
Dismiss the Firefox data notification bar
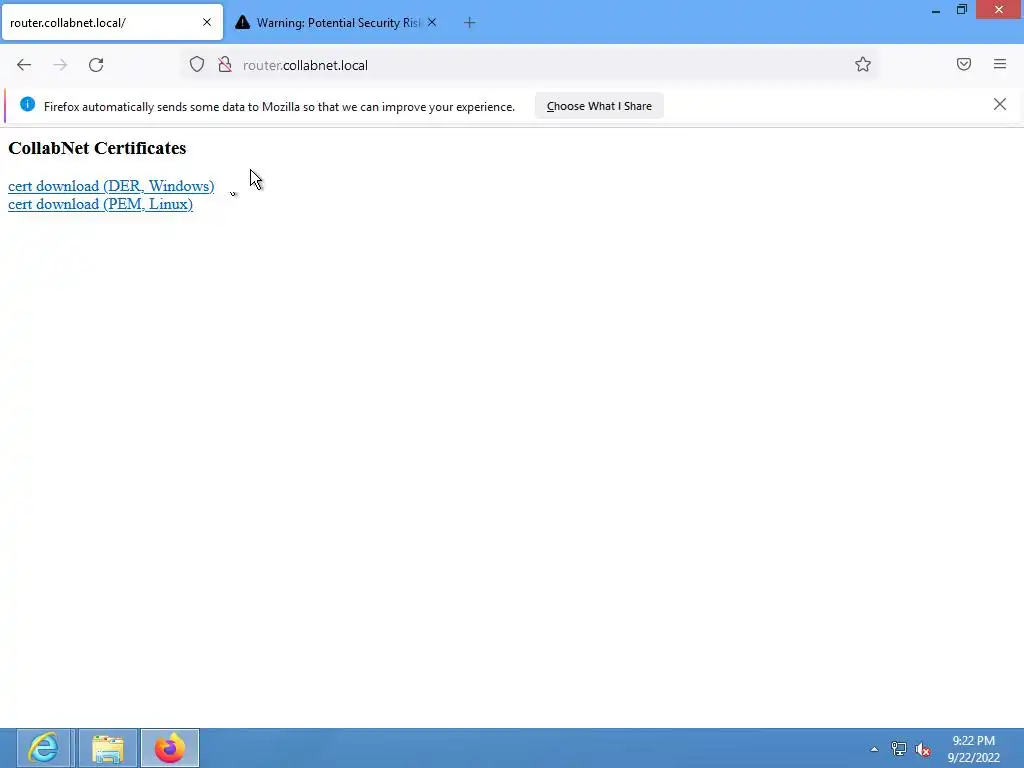[x=1000, y=104]
